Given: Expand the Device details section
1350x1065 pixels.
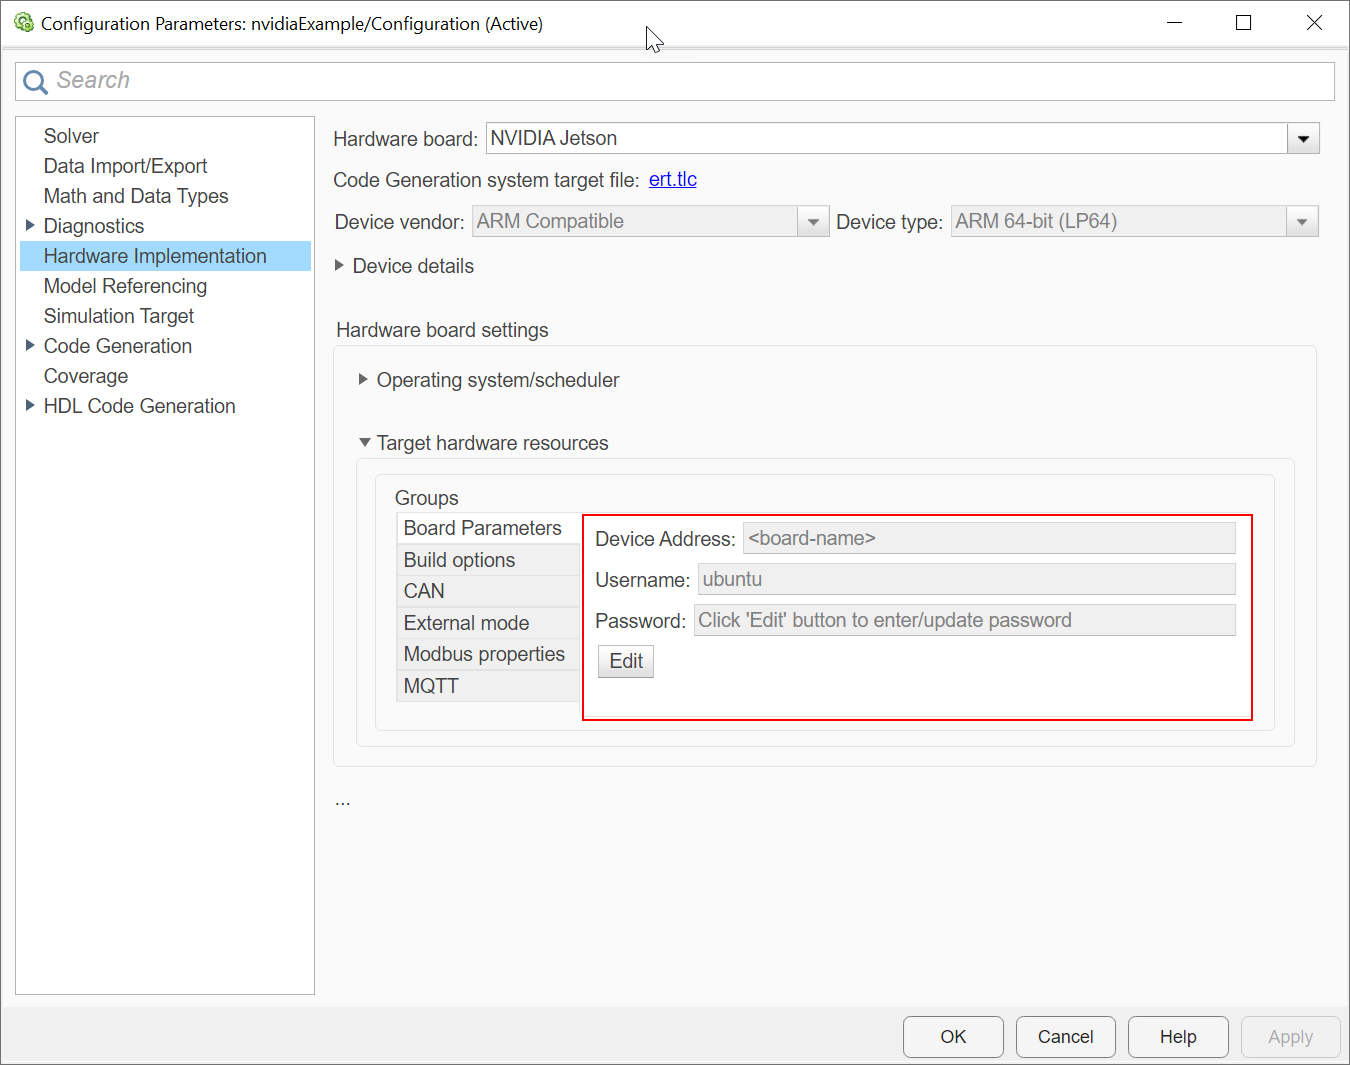Looking at the screenshot, I should [339, 266].
